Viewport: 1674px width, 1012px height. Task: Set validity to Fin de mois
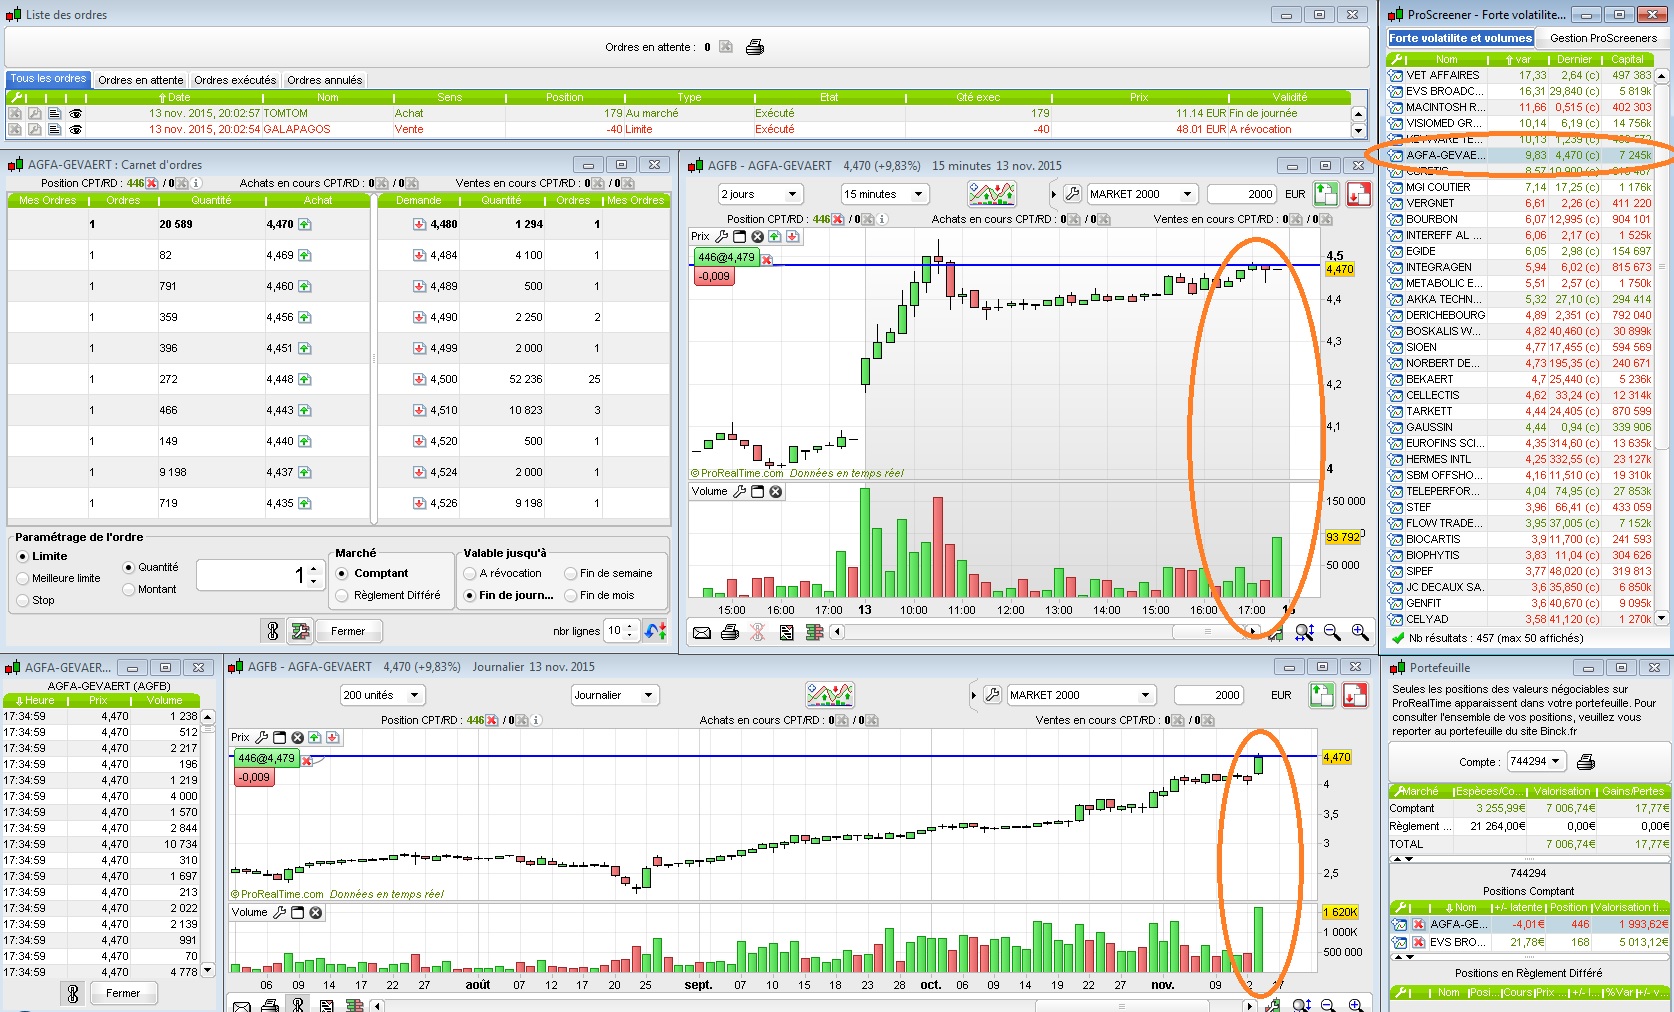click(x=570, y=595)
